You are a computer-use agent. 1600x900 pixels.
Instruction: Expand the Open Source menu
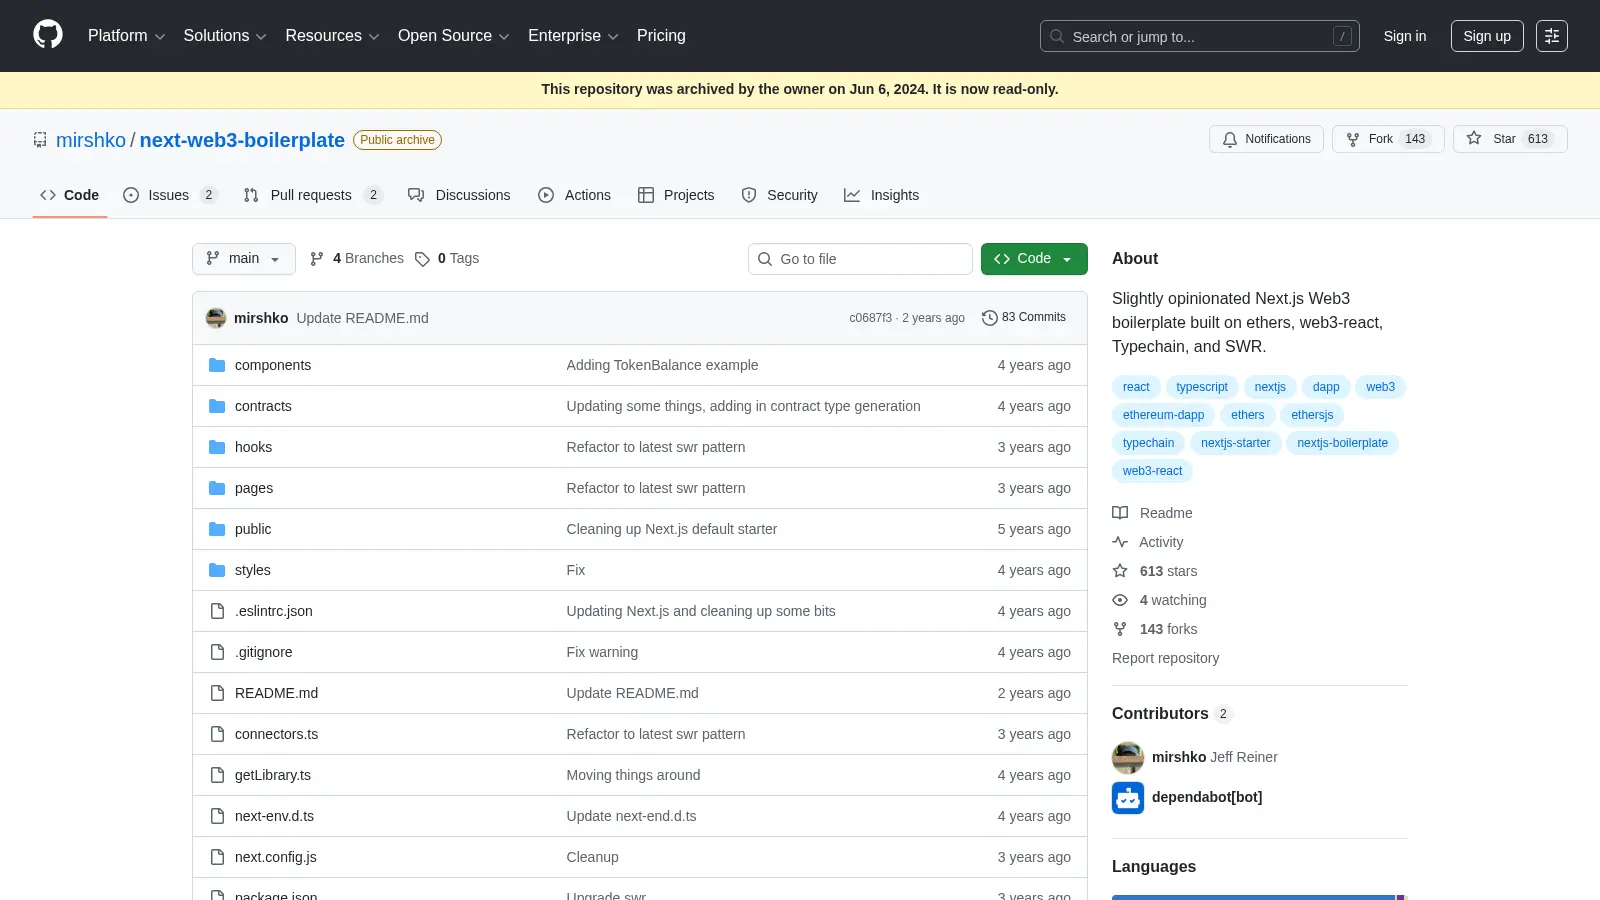tap(454, 36)
